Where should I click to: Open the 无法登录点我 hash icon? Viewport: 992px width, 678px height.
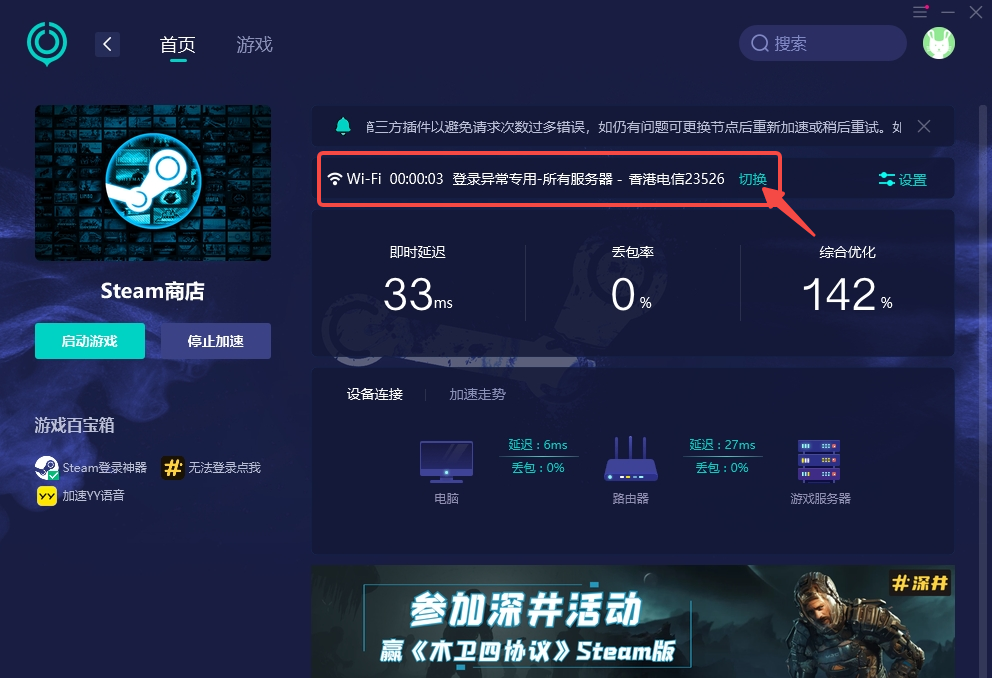click(x=173, y=468)
